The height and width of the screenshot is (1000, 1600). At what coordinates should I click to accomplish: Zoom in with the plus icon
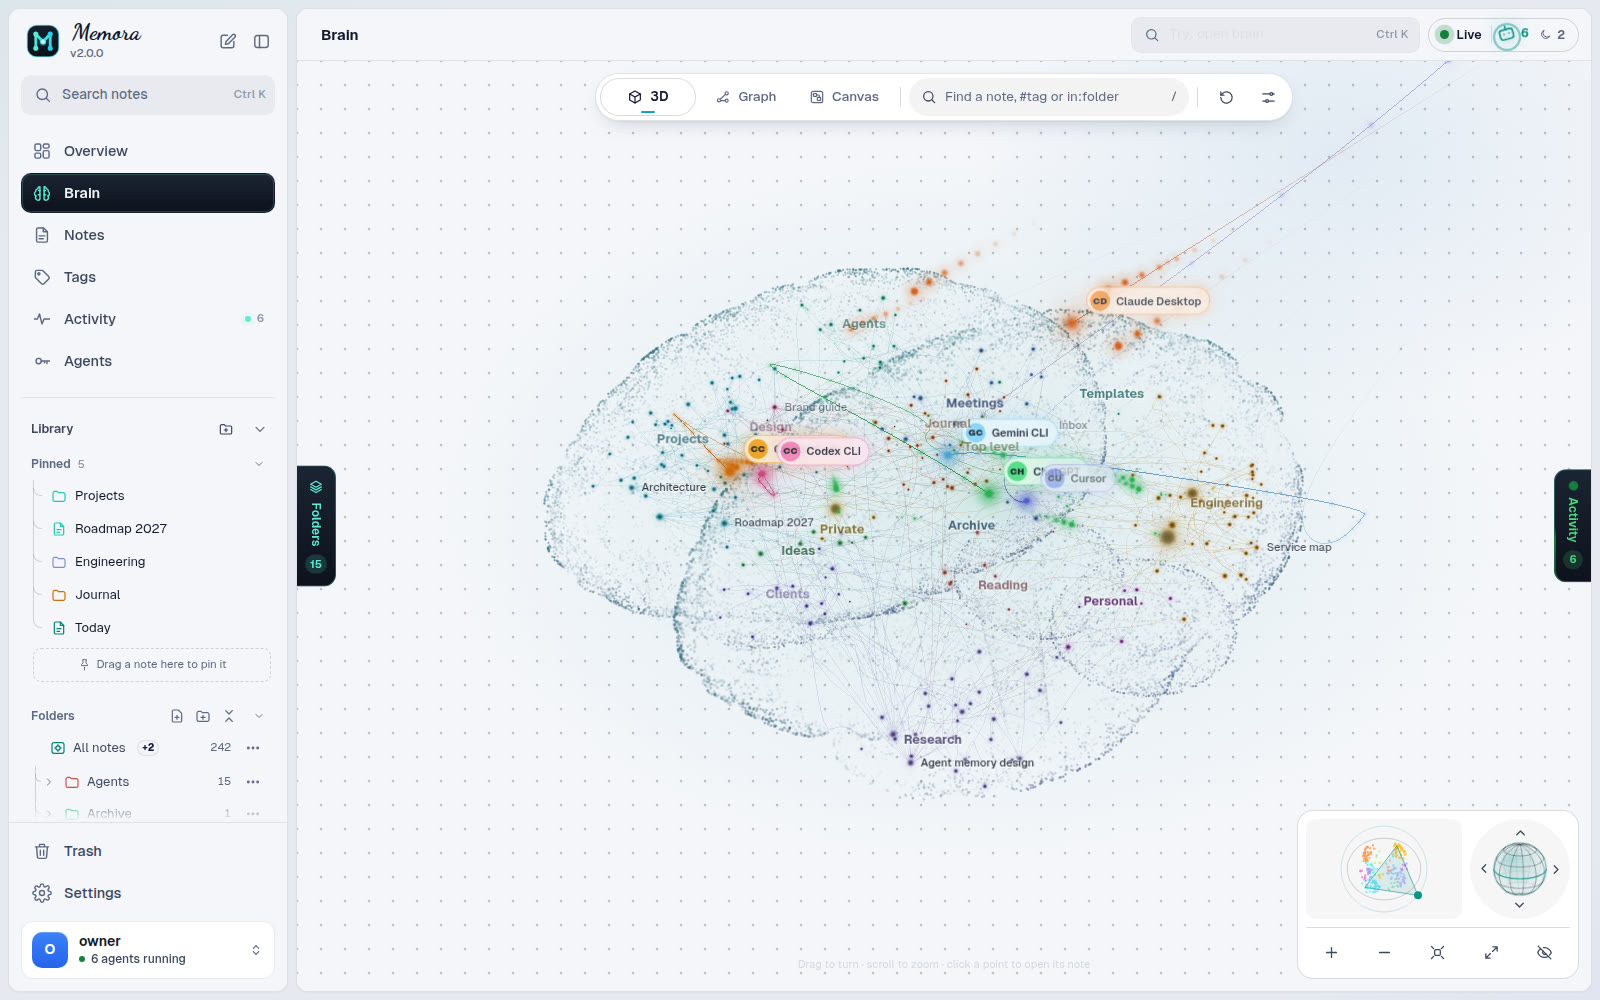click(x=1331, y=953)
